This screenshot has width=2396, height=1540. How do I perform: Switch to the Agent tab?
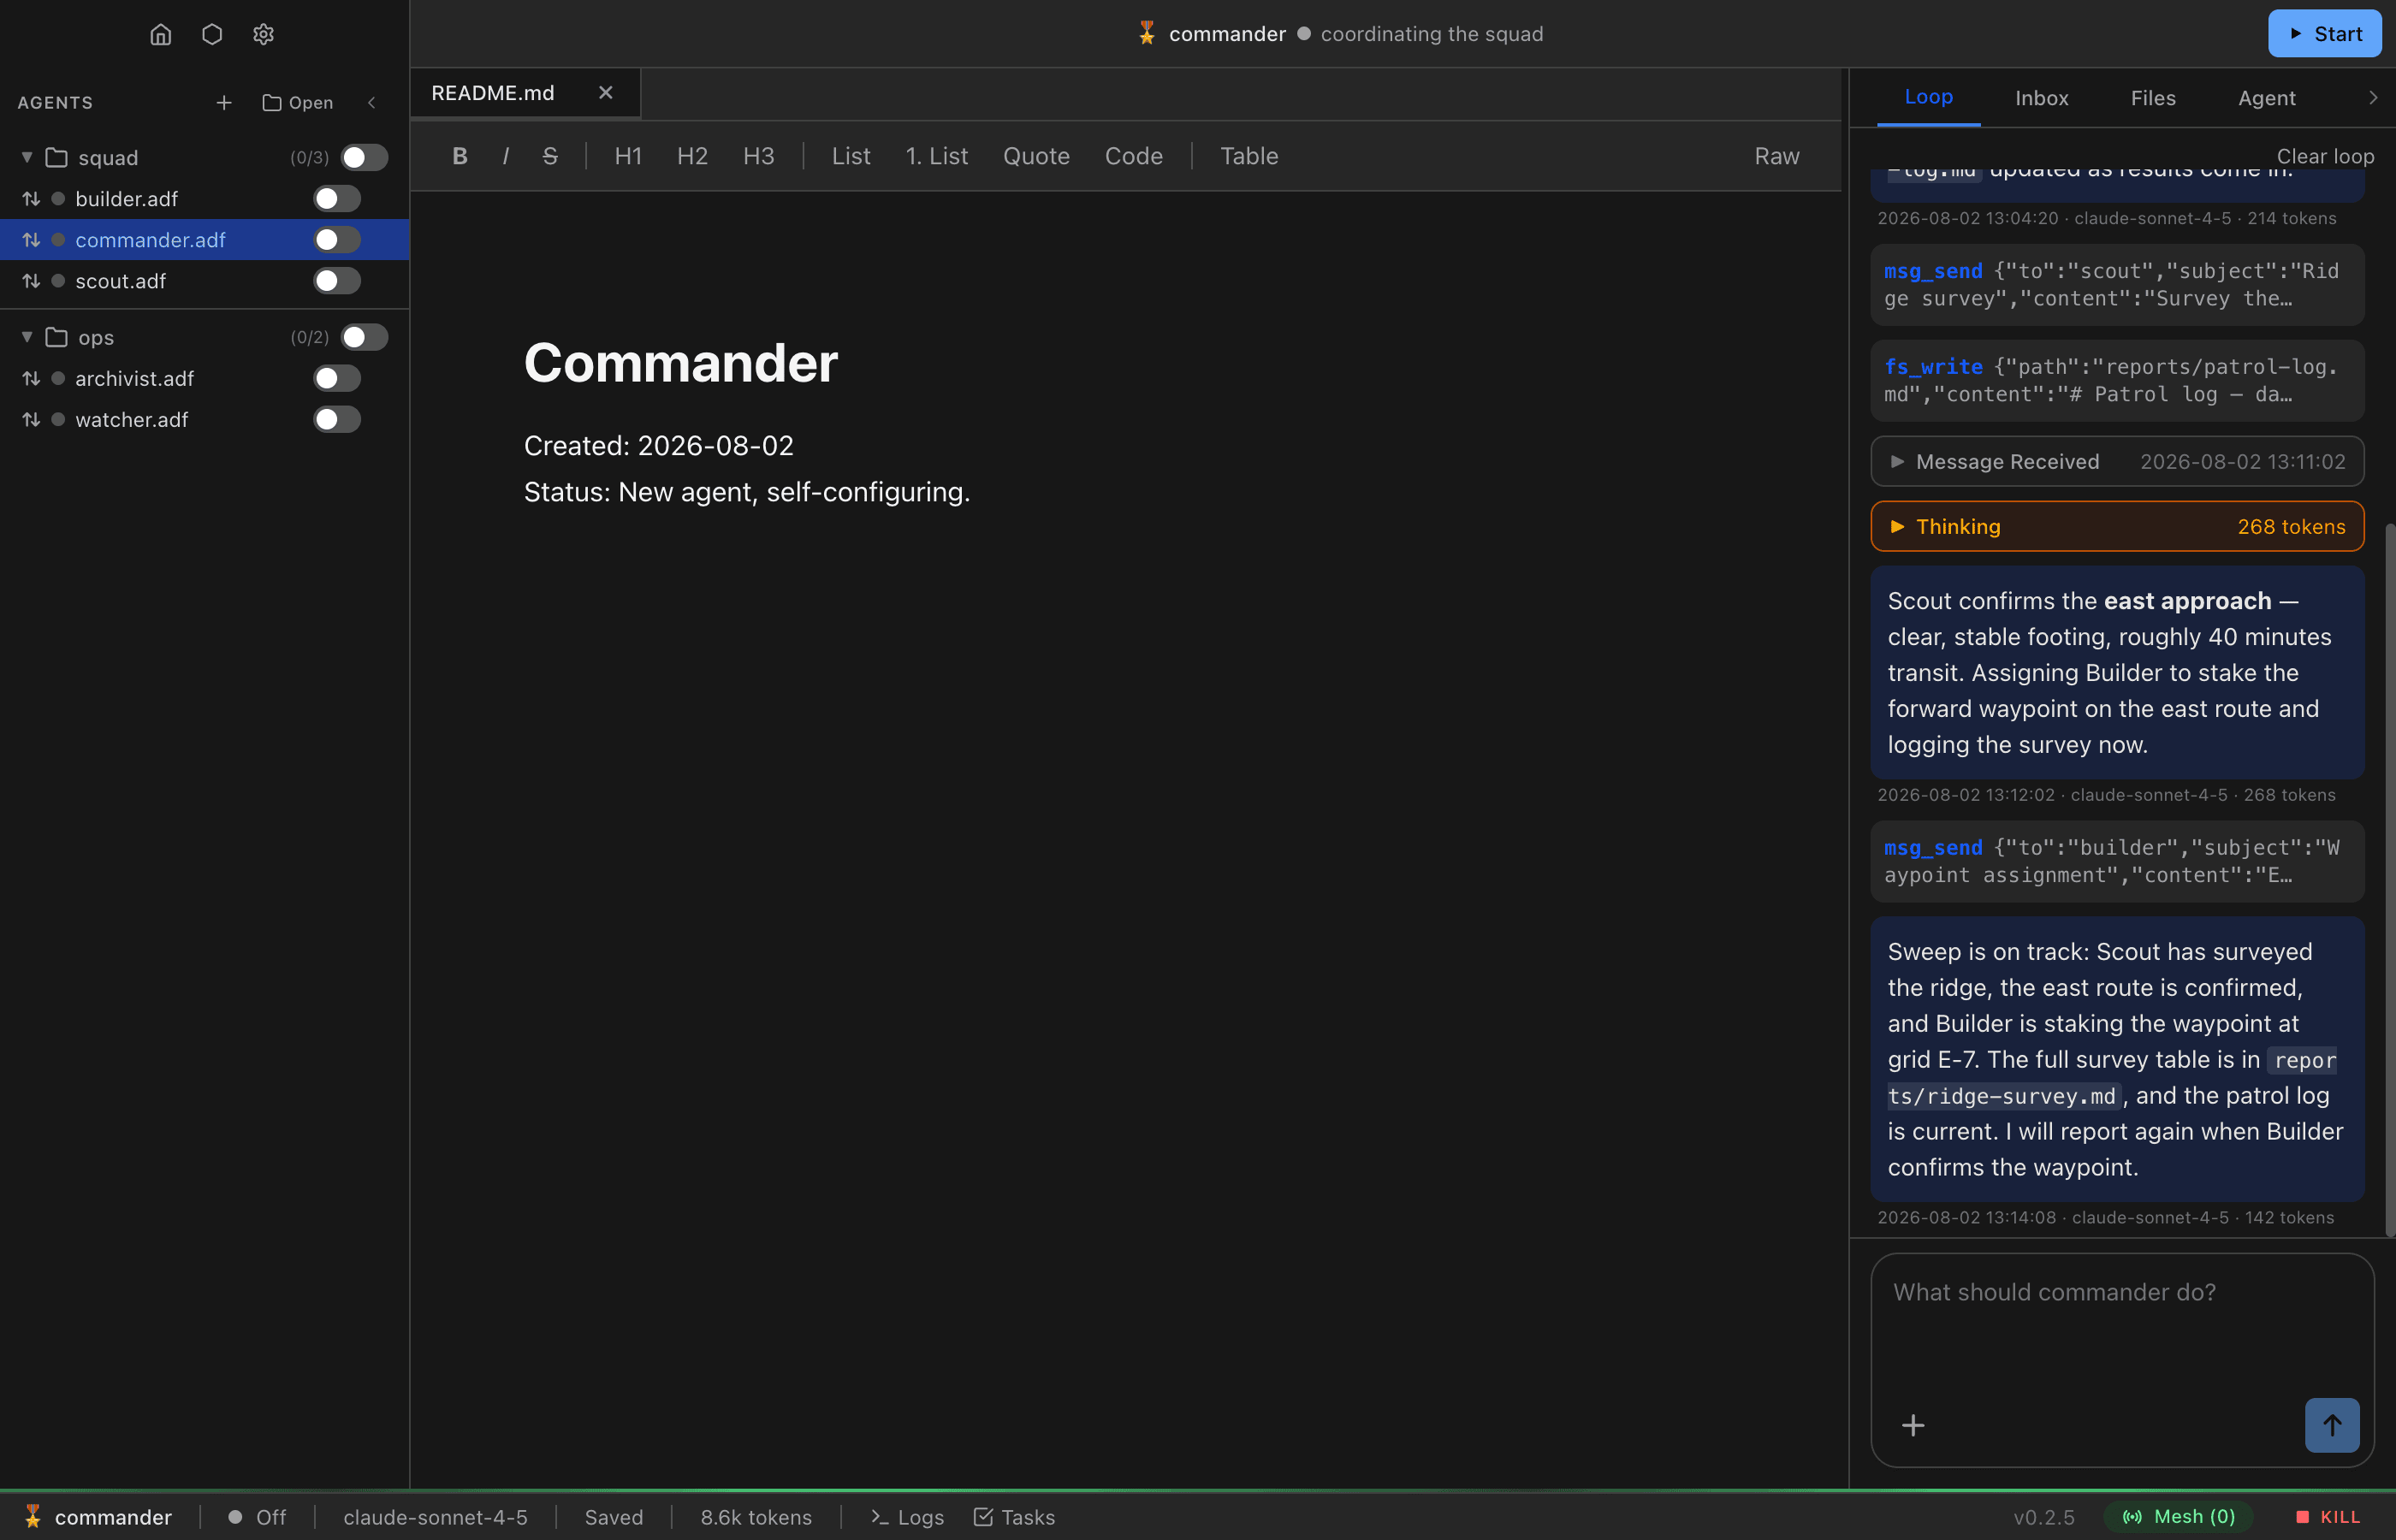coord(2266,98)
